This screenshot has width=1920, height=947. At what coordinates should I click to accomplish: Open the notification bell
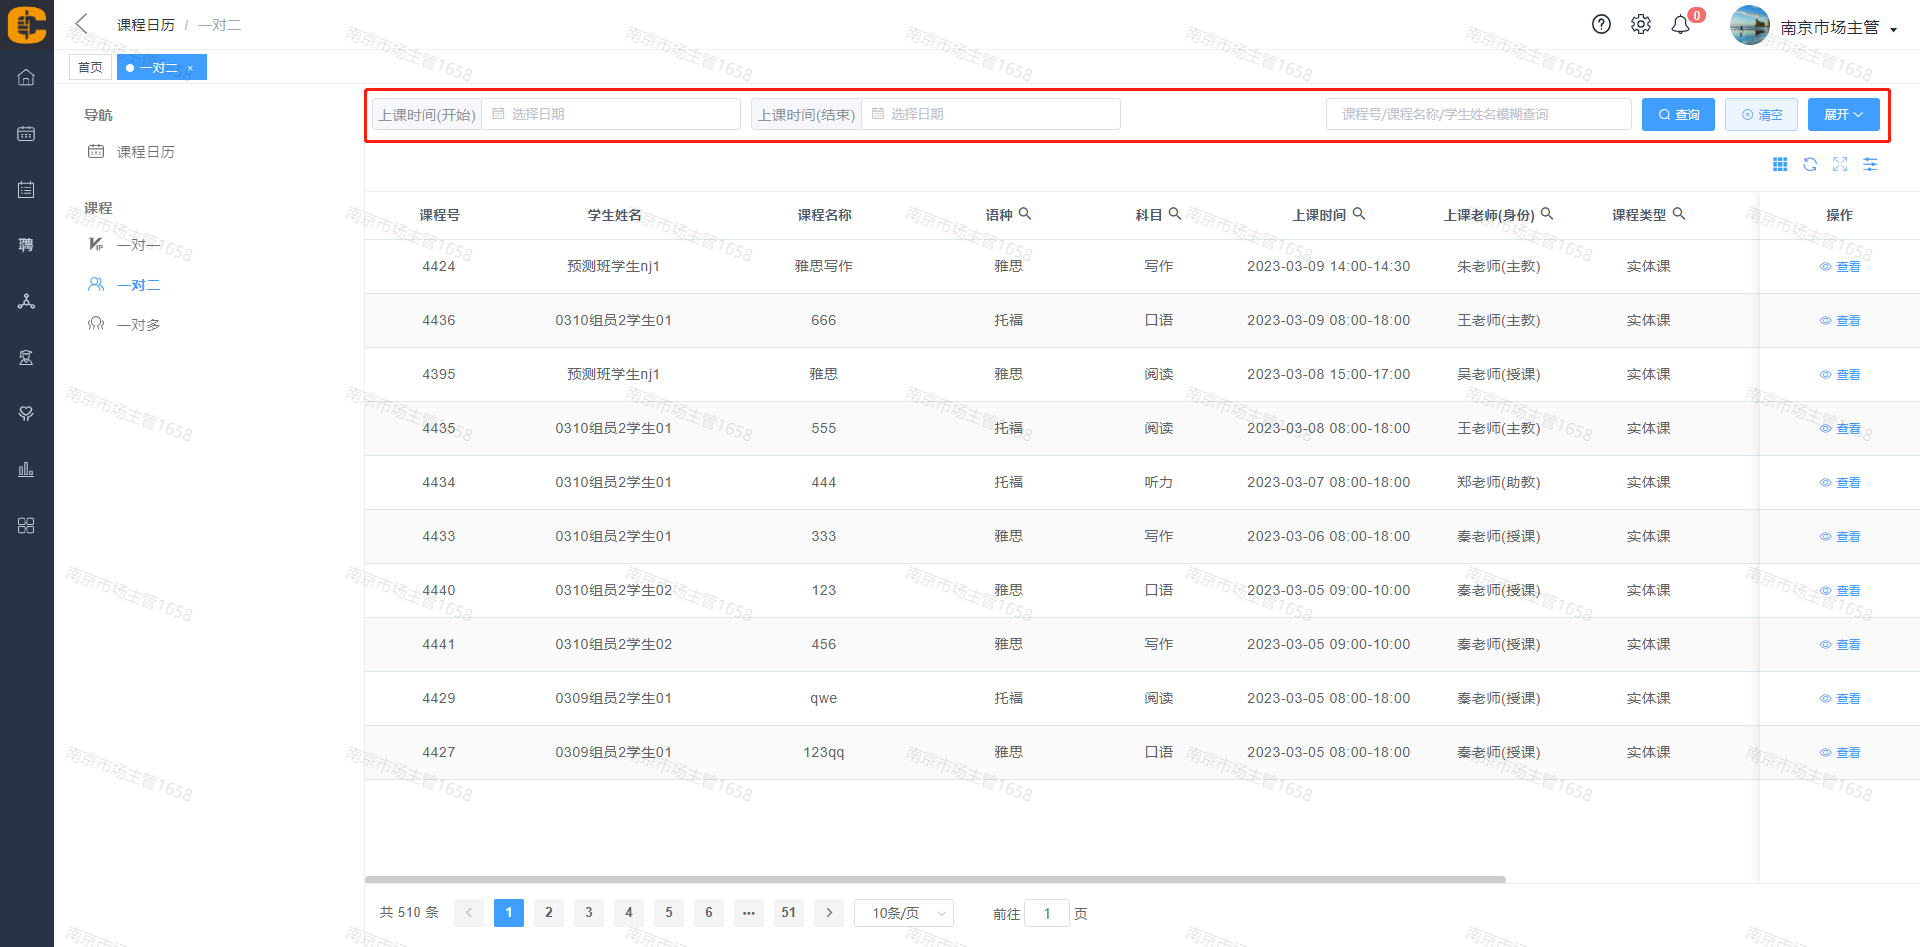pyautogui.click(x=1681, y=25)
